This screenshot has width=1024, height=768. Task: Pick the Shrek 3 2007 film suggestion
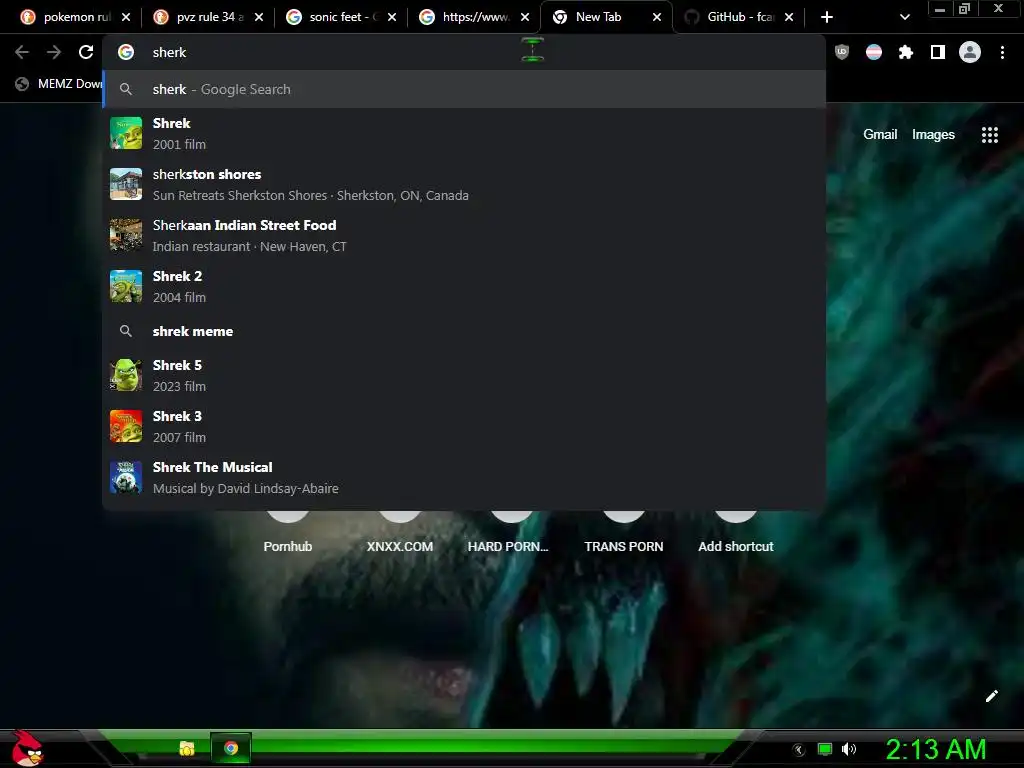(x=464, y=426)
